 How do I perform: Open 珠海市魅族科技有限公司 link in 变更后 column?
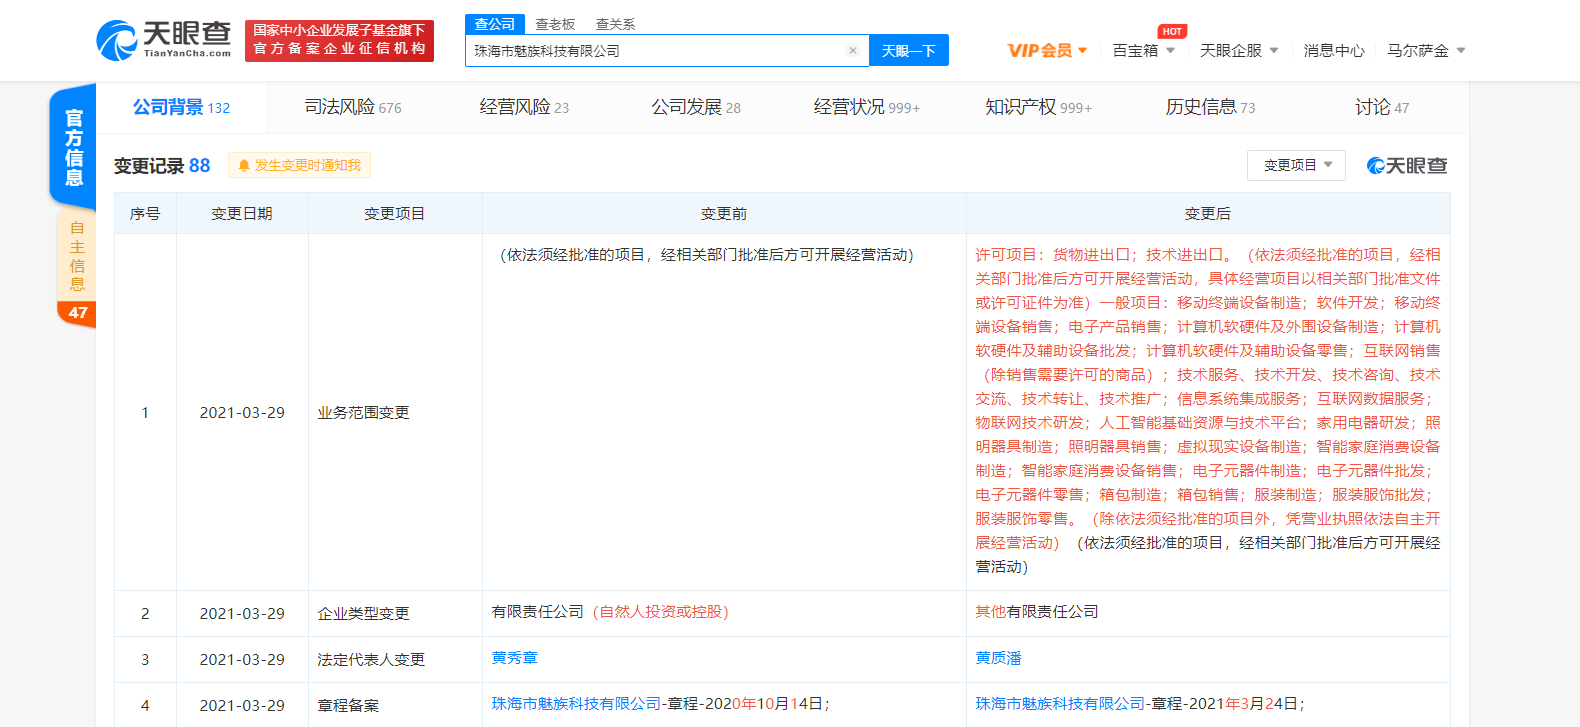(x=1060, y=704)
